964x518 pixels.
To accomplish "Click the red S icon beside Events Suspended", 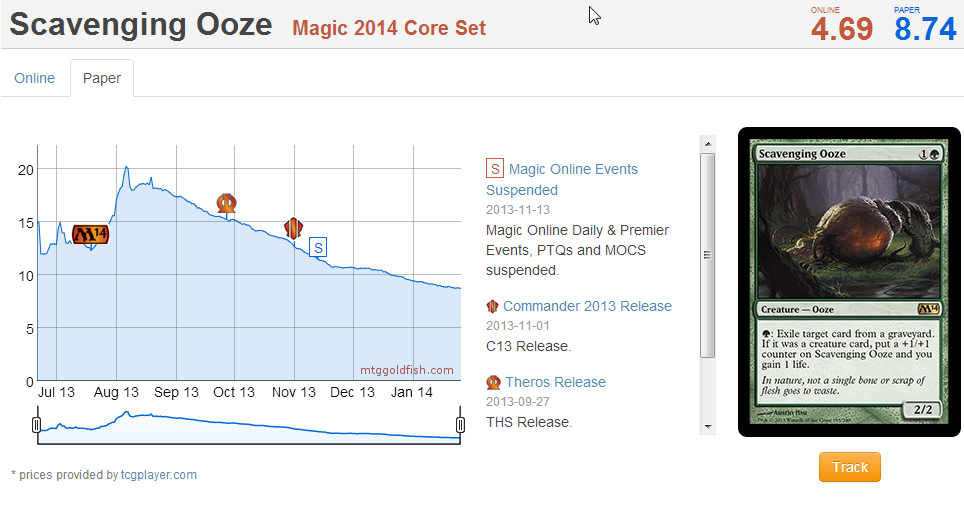I will [x=494, y=169].
